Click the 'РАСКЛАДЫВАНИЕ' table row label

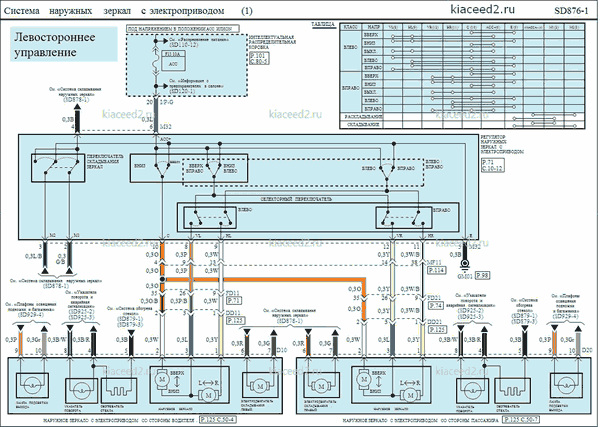[x=363, y=116]
